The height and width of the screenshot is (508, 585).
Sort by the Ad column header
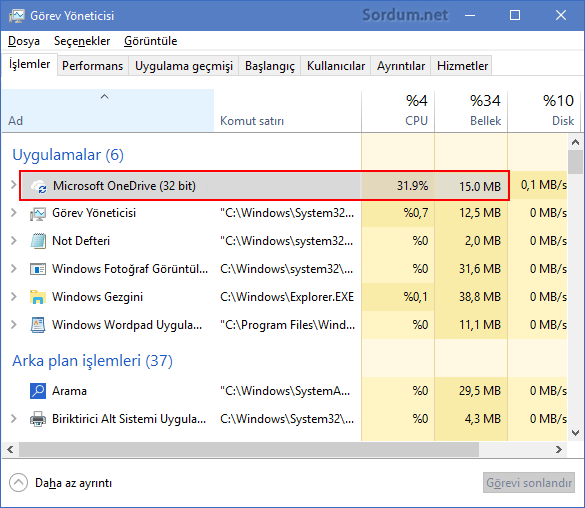pos(108,110)
